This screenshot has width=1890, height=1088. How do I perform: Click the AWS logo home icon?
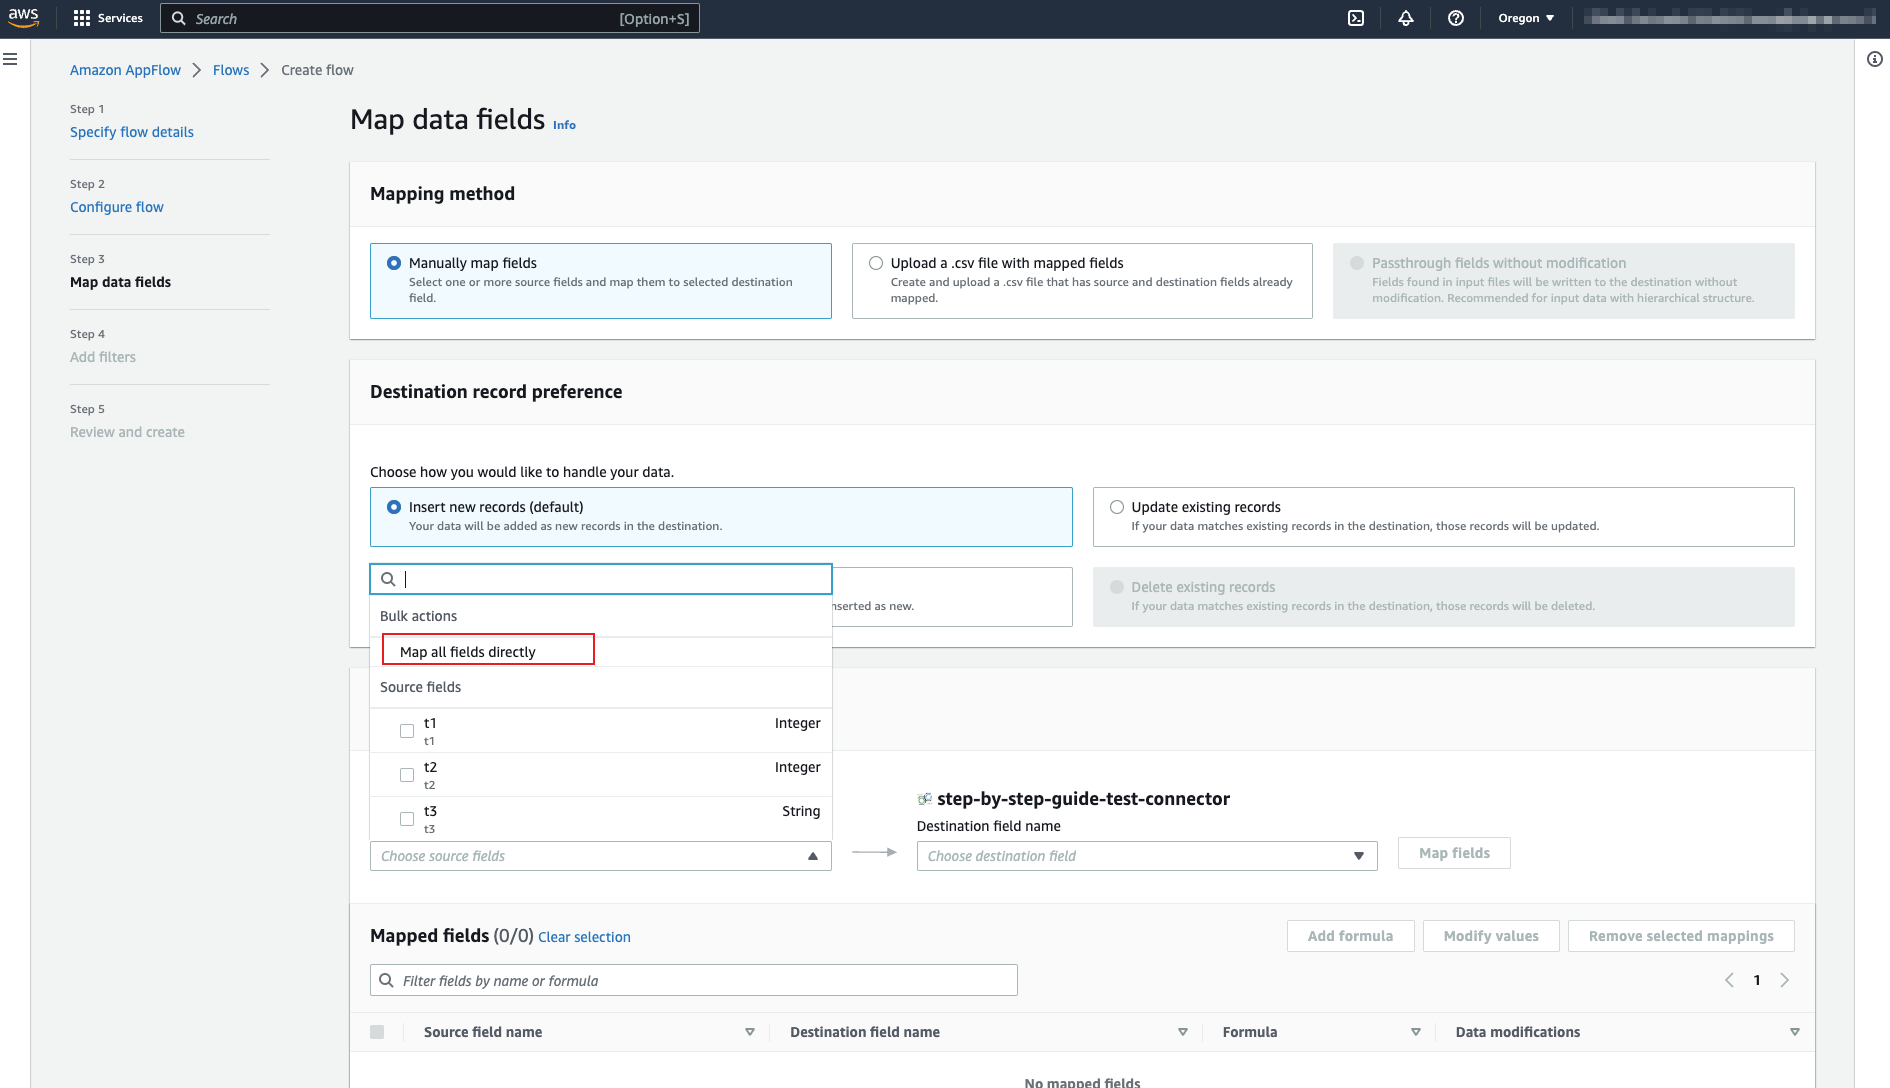[24, 18]
